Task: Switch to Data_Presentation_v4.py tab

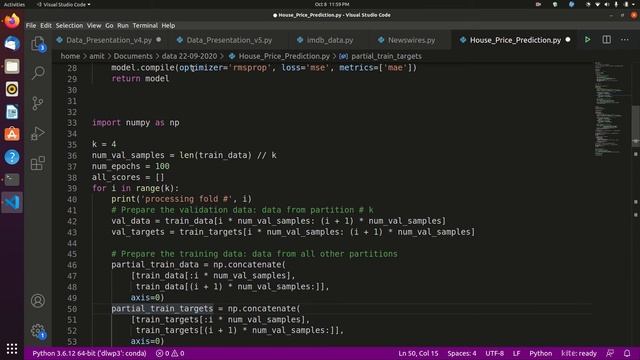Action: 109,40
